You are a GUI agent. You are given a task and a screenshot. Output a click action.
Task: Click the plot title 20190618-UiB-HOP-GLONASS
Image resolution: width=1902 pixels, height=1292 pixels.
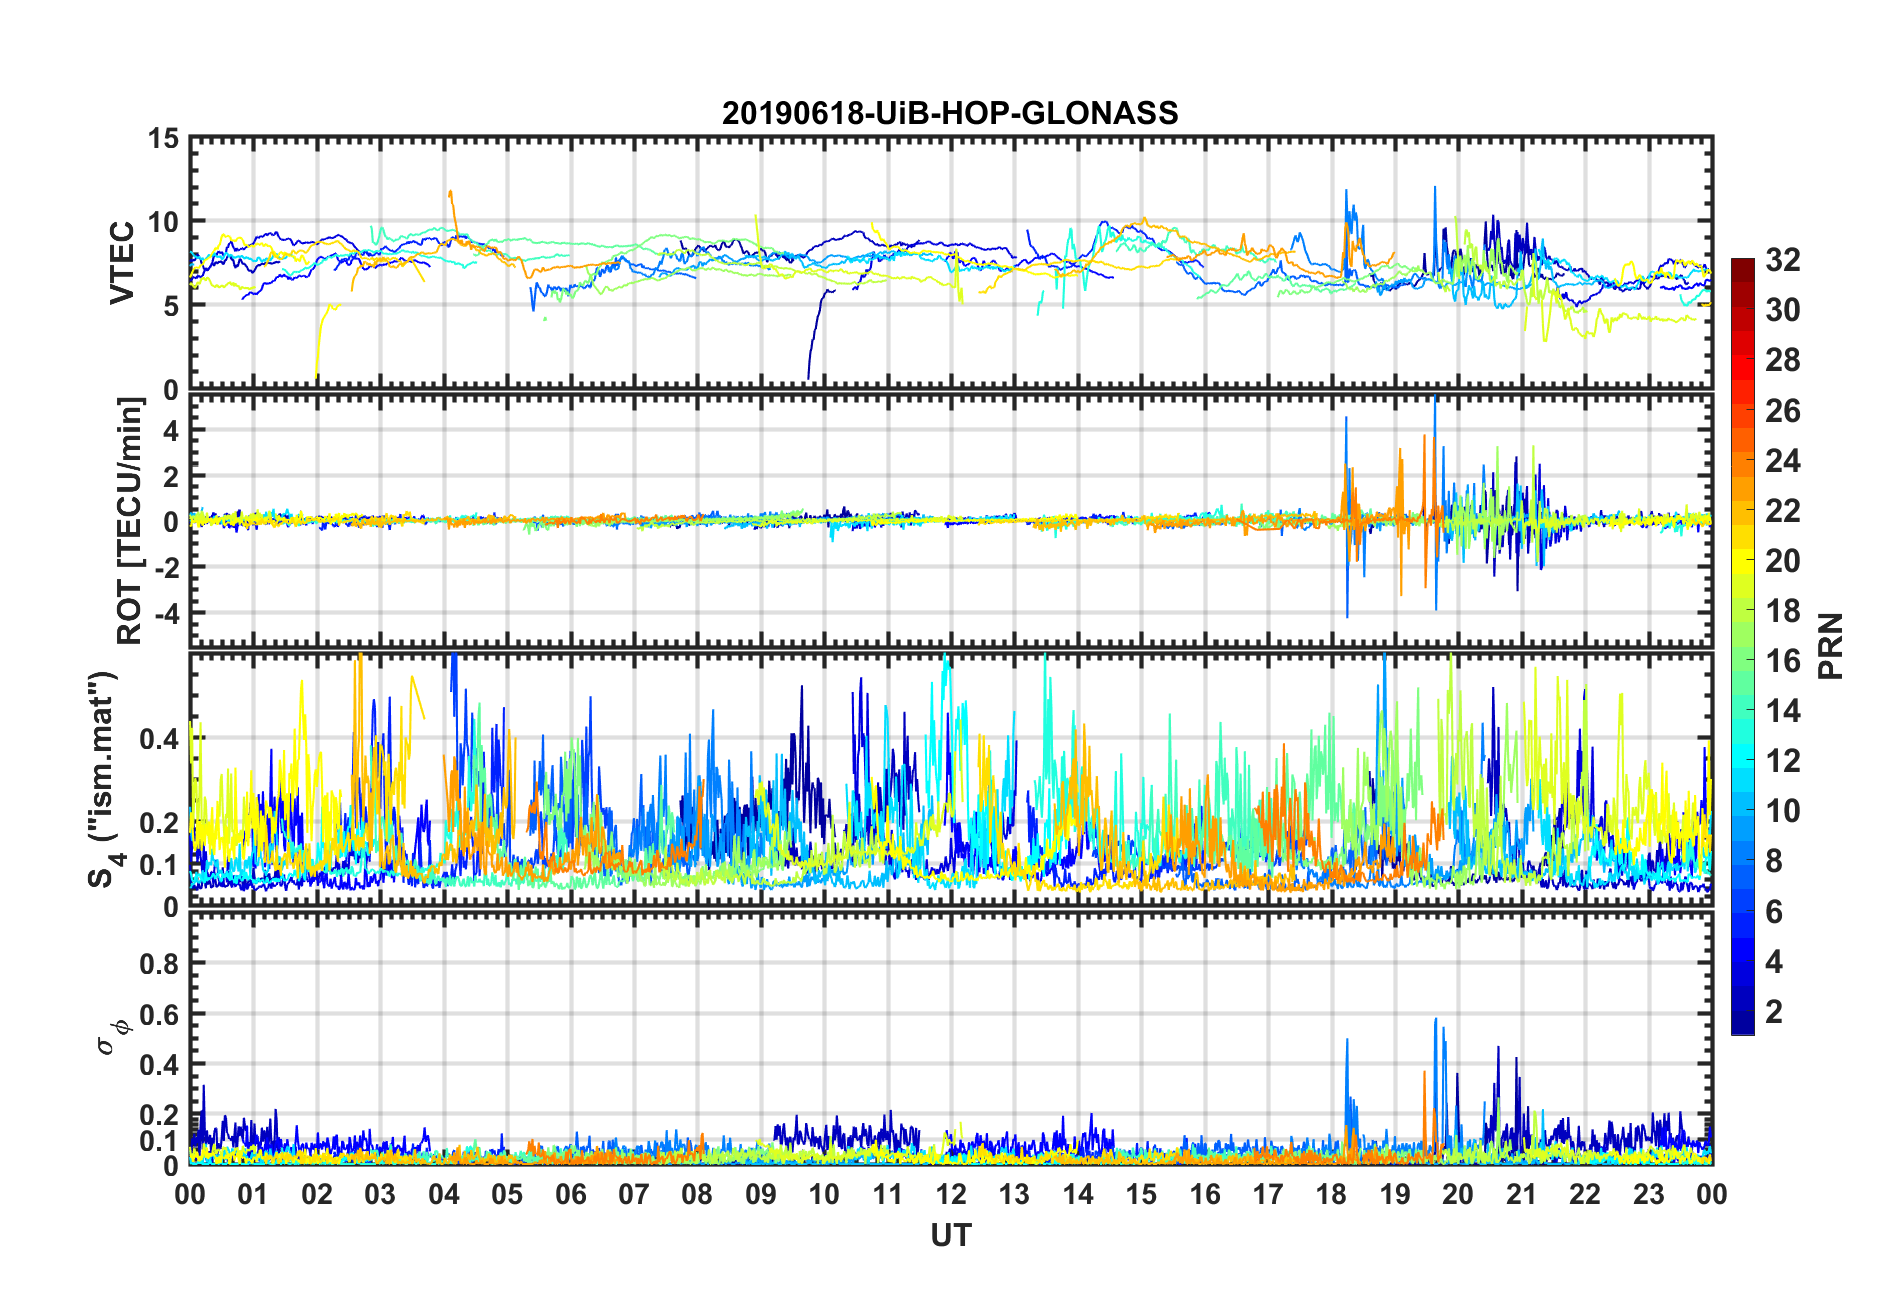[950, 113]
